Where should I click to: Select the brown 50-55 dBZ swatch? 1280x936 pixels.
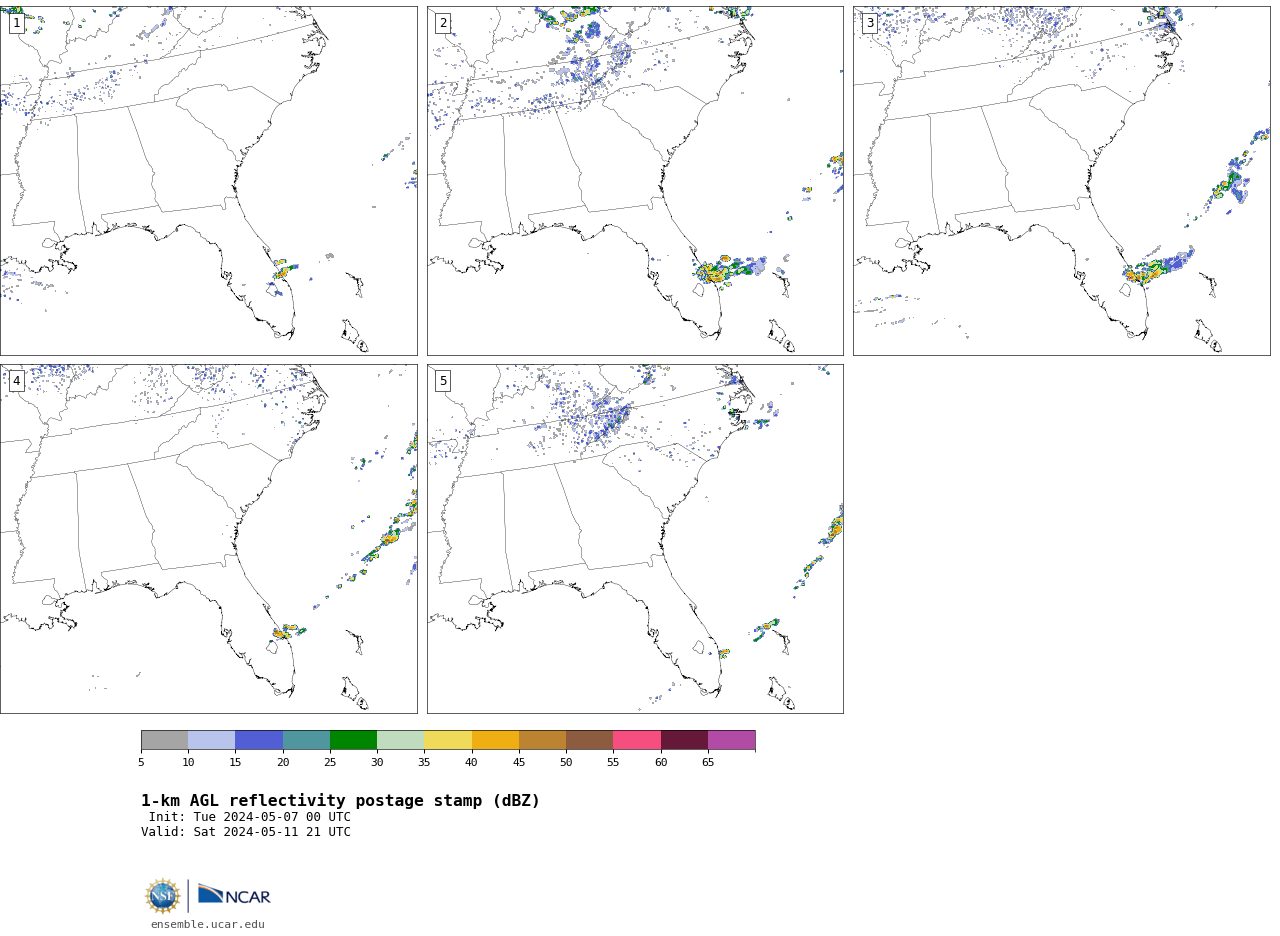(x=589, y=740)
